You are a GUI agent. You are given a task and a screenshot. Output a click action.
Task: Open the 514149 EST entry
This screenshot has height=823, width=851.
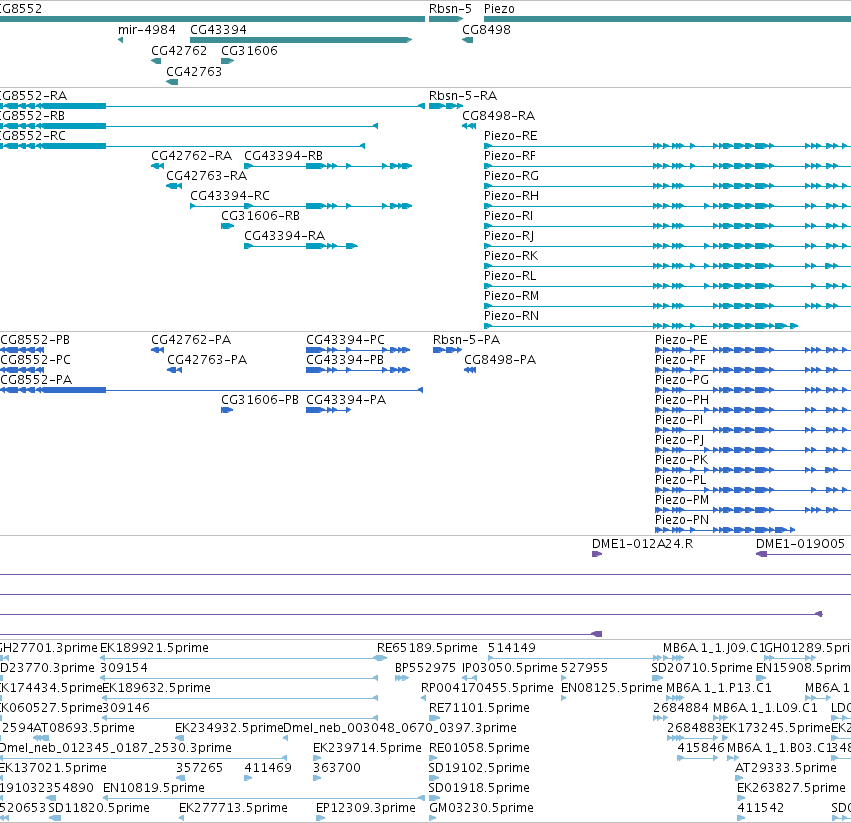pos(511,648)
